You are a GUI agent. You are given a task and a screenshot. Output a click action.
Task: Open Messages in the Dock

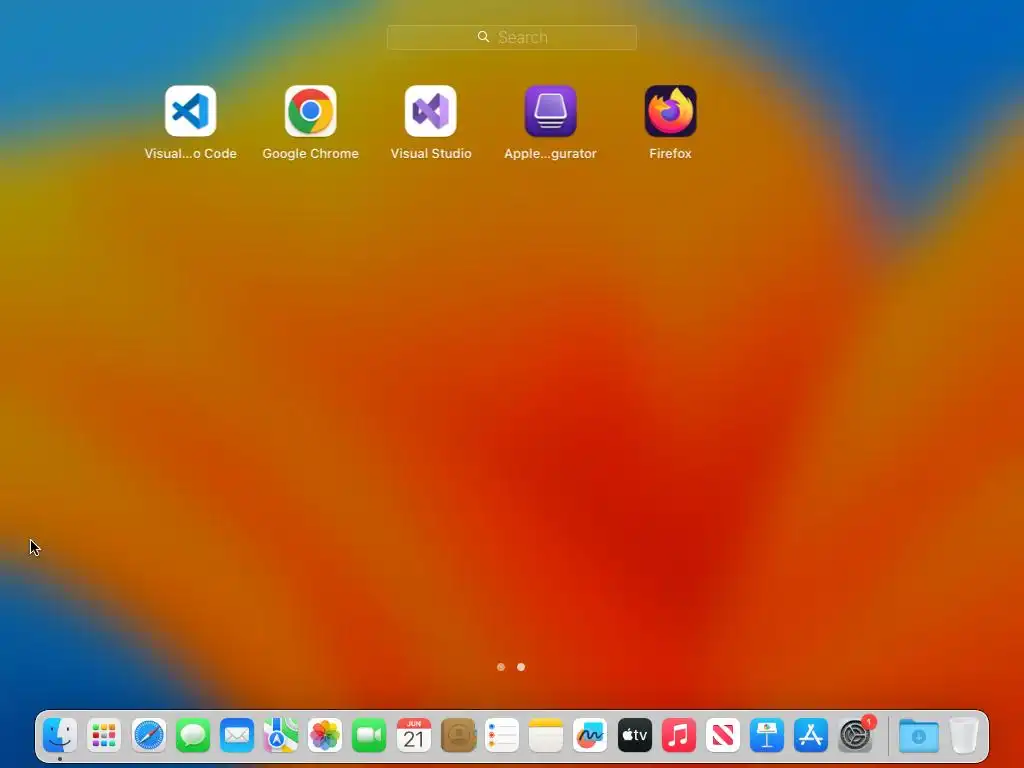click(193, 735)
